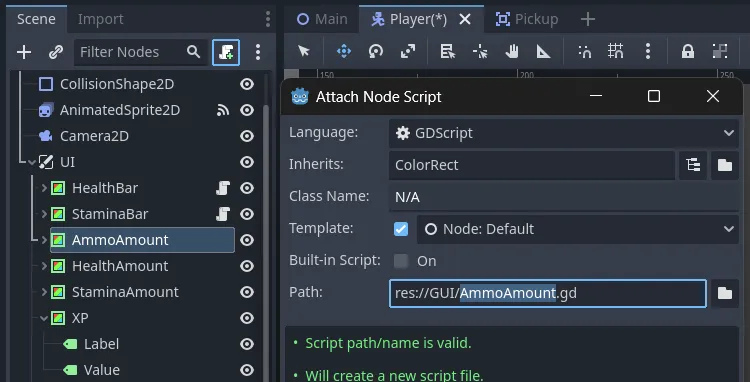Click the script Path input field
The width and height of the screenshot is (750, 382).
[x=548, y=293]
